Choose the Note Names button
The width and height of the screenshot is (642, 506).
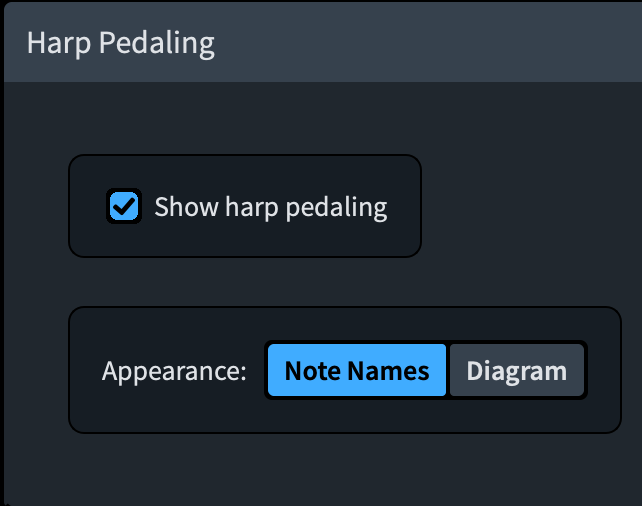pyautogui.click(x=357, y=371)
